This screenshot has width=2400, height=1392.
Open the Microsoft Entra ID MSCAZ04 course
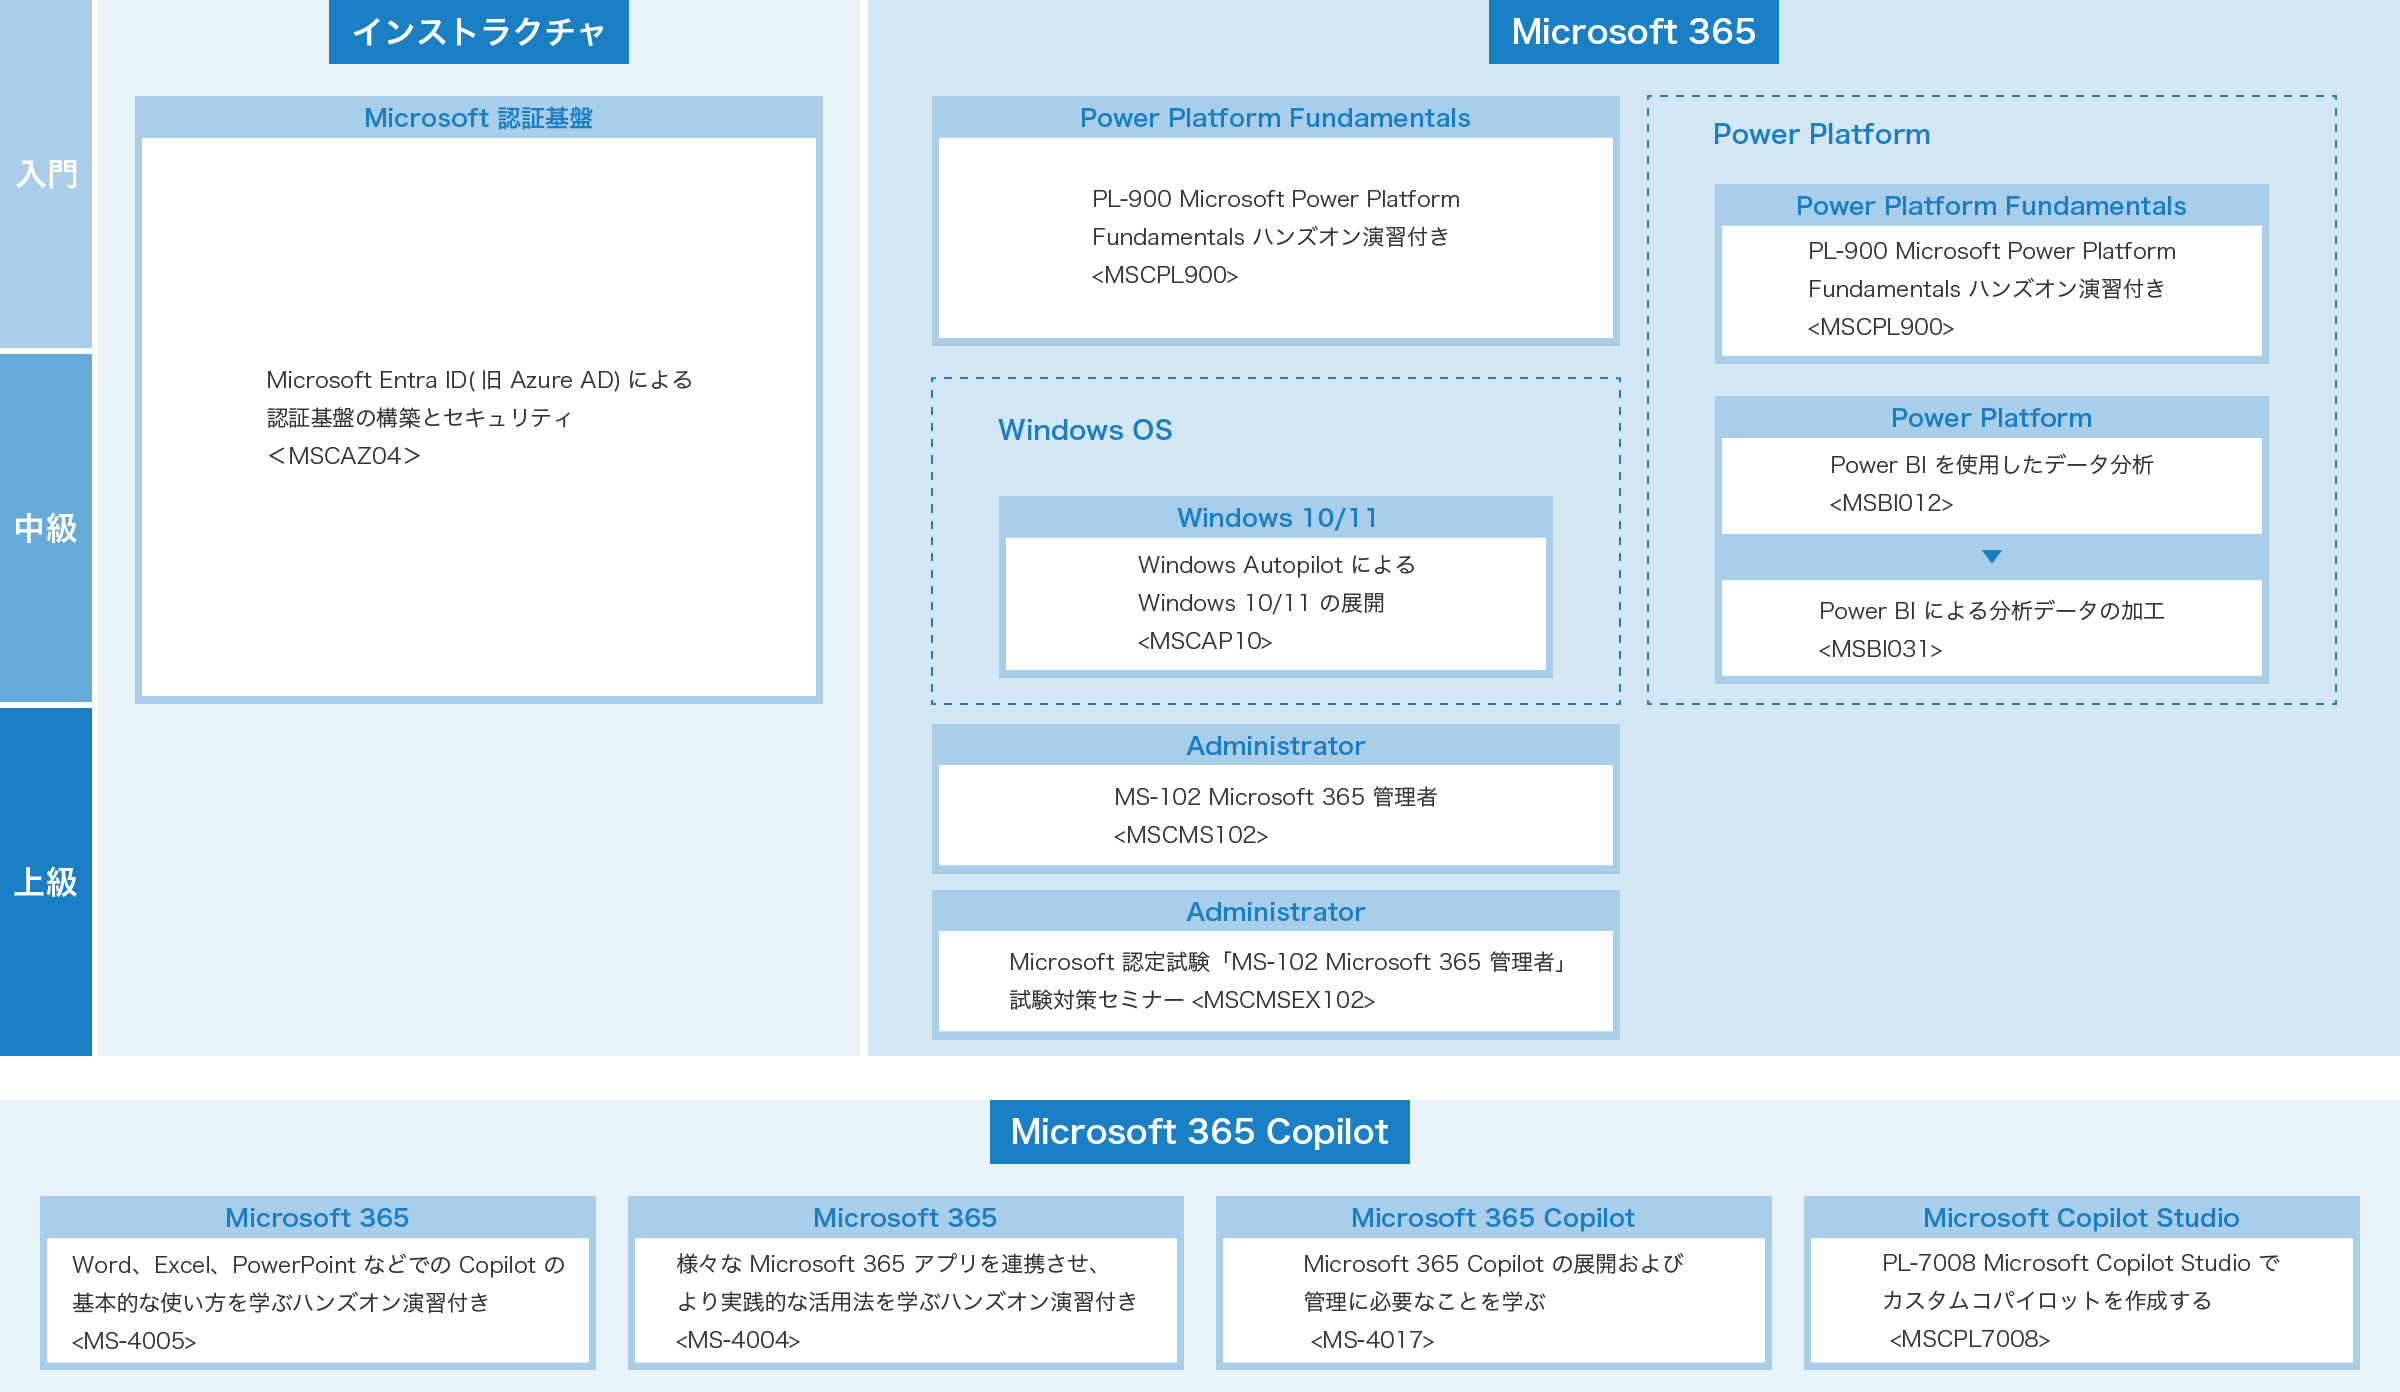479,417
